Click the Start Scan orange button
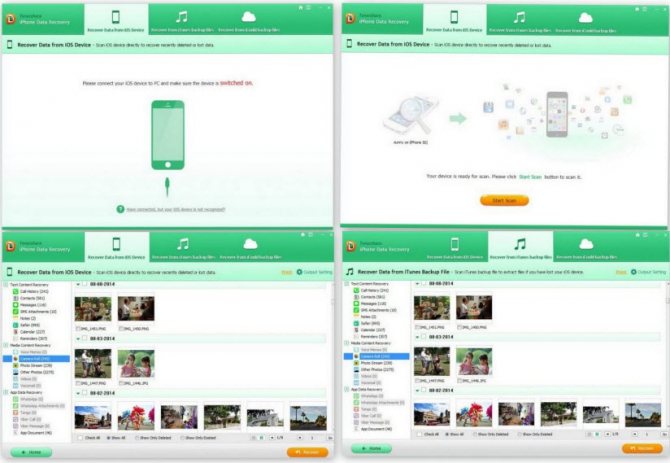Screen dimensions: 670x463 tap(504, 200)
